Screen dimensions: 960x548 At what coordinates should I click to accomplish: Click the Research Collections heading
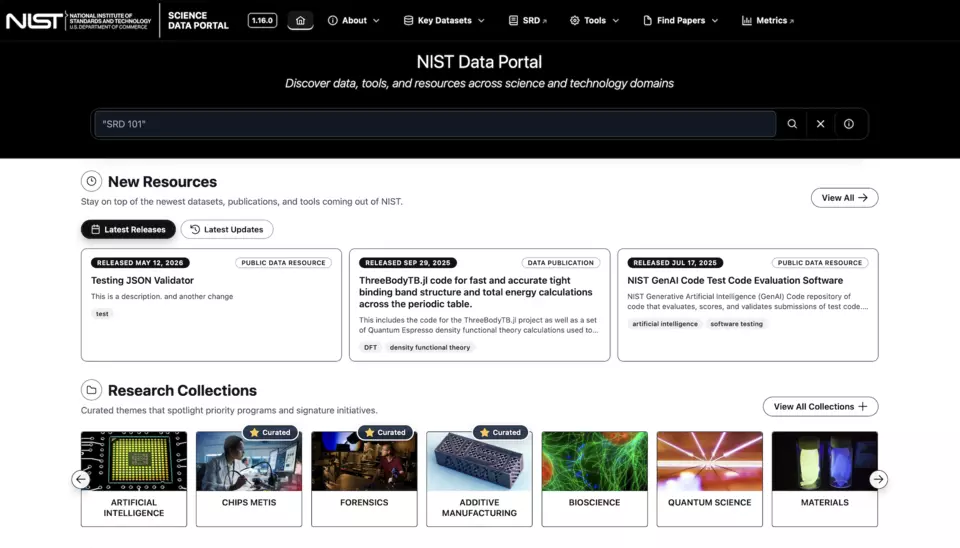point(182,391)
